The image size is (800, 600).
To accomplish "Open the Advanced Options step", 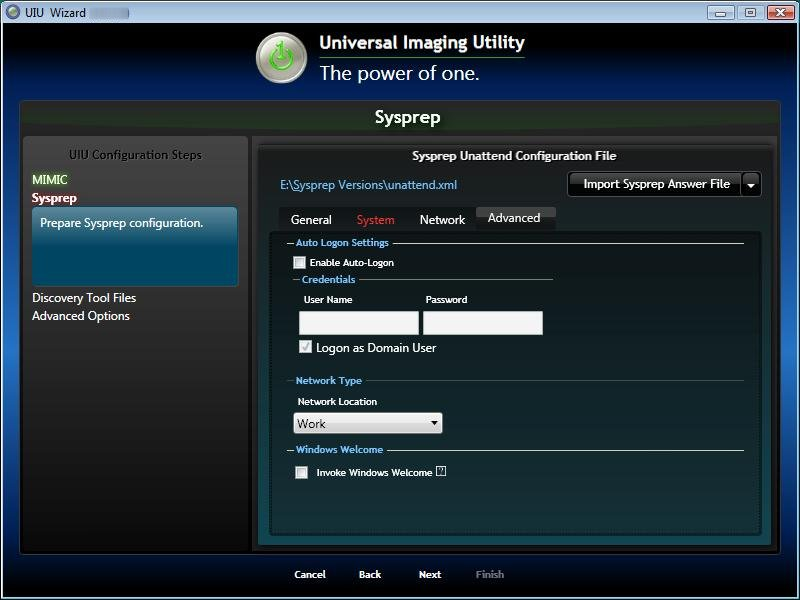I will click(81, 316).
